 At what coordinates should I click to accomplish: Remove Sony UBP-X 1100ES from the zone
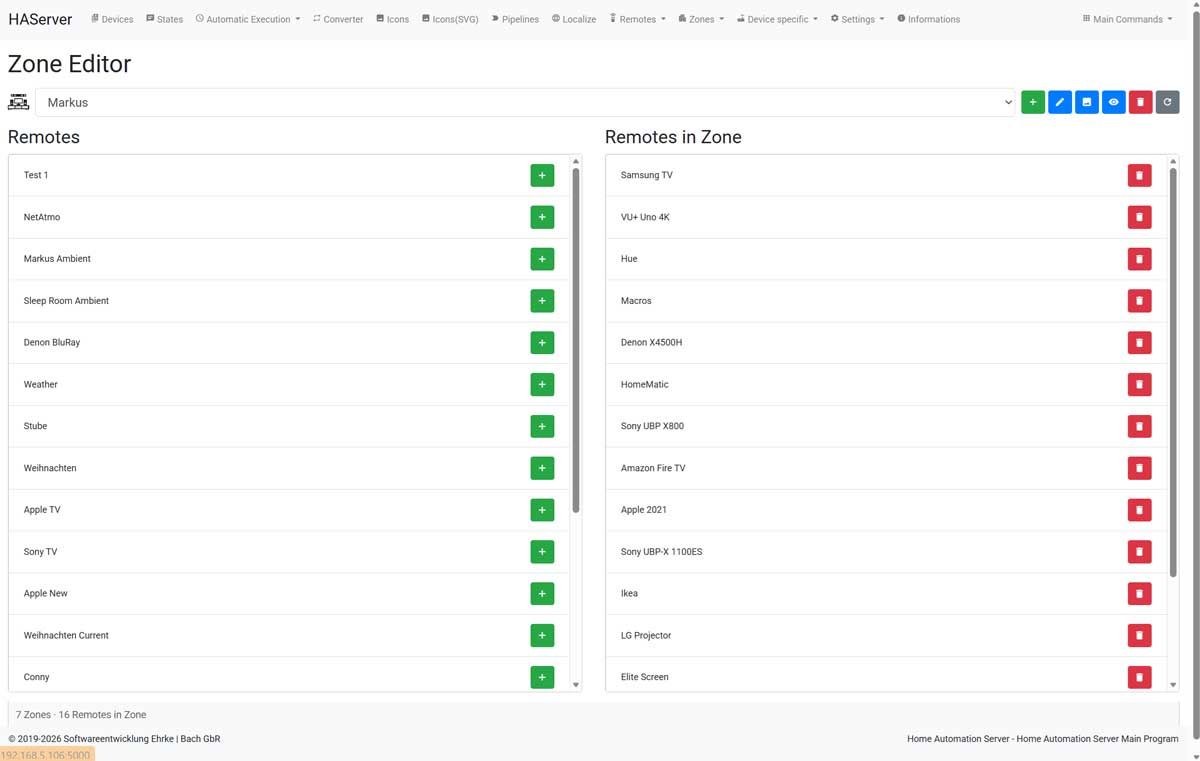(x=1139, y=552)
